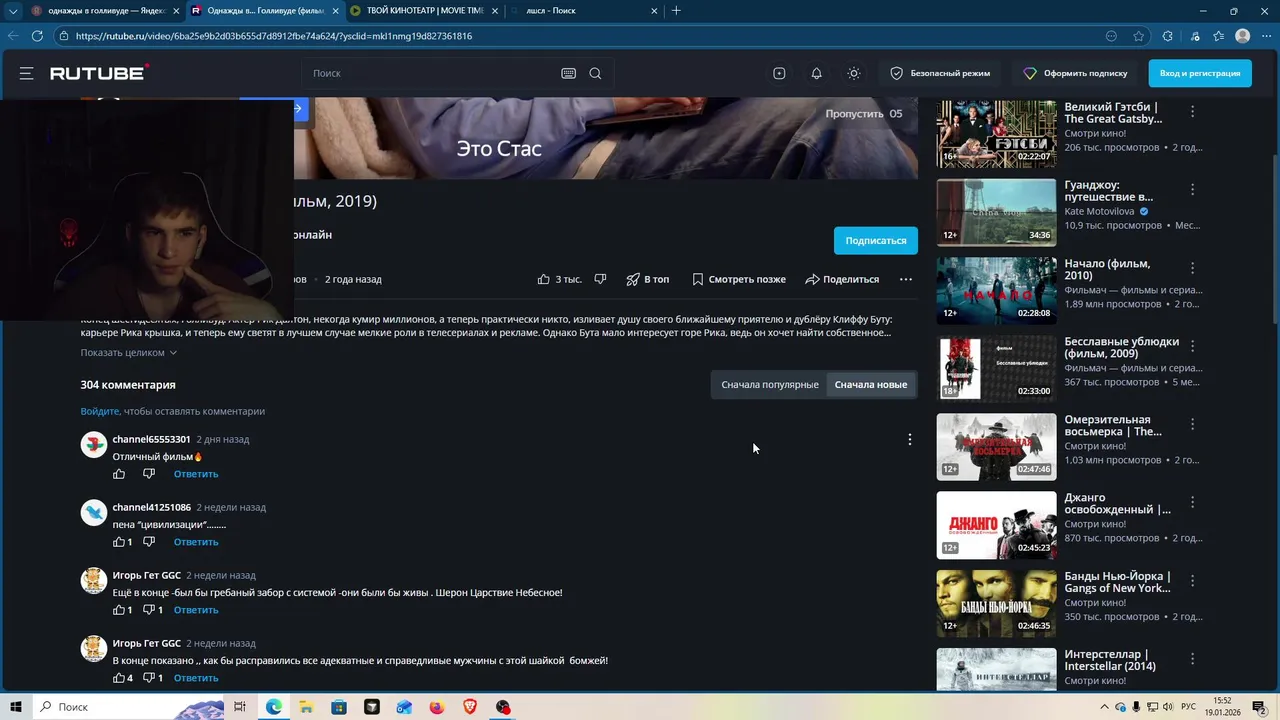Click channel41251086 avatar
Screen dimensions: 1280x720
tap(94, 513)
